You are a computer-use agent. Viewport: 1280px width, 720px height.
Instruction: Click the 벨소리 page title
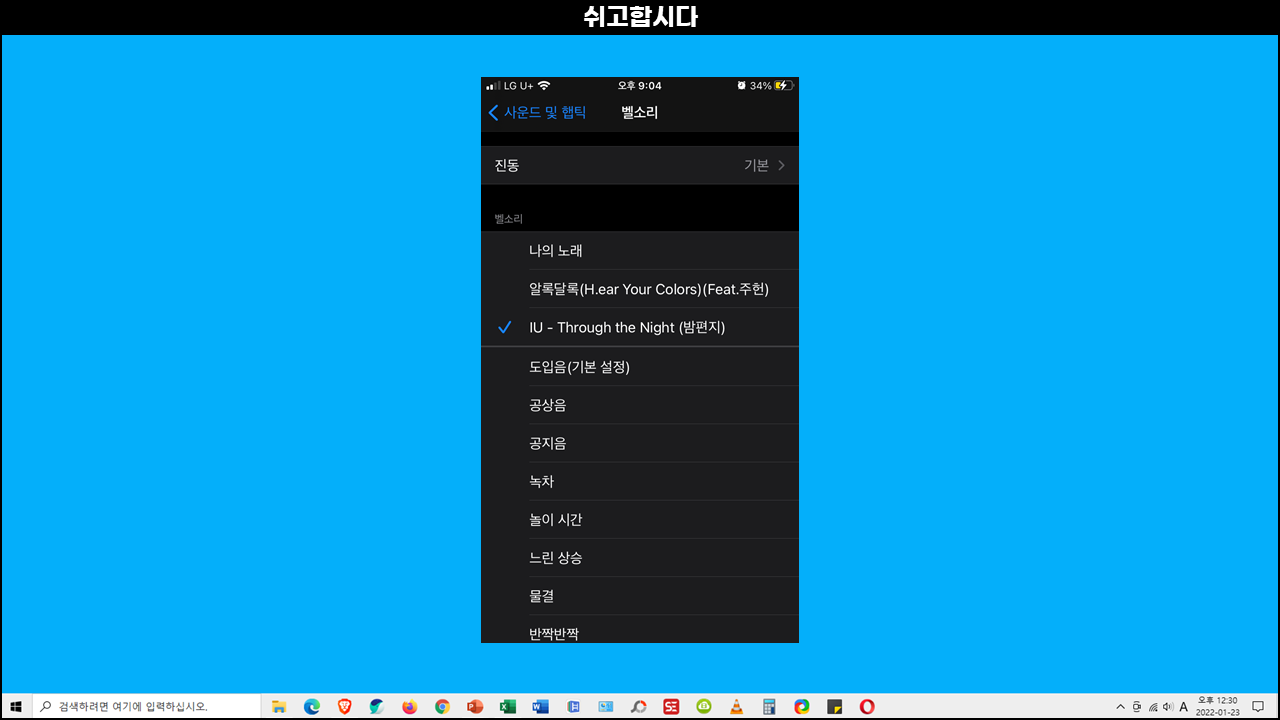640,113
